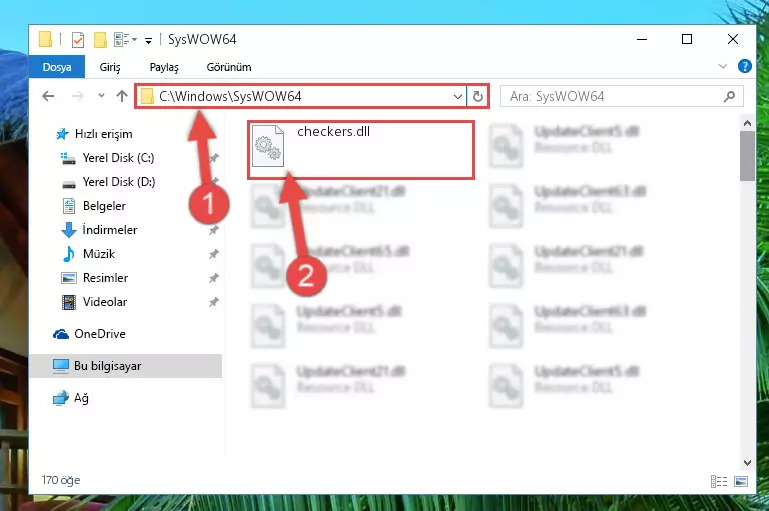Switch to details view layout icon
Image resolution: width=769 pixels, height=511 pixels.
[x=719, y=482]
